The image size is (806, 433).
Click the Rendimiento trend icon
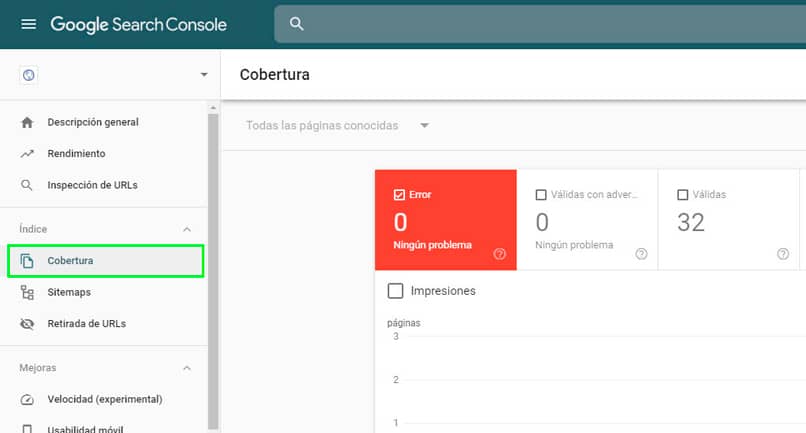point(27,154)
